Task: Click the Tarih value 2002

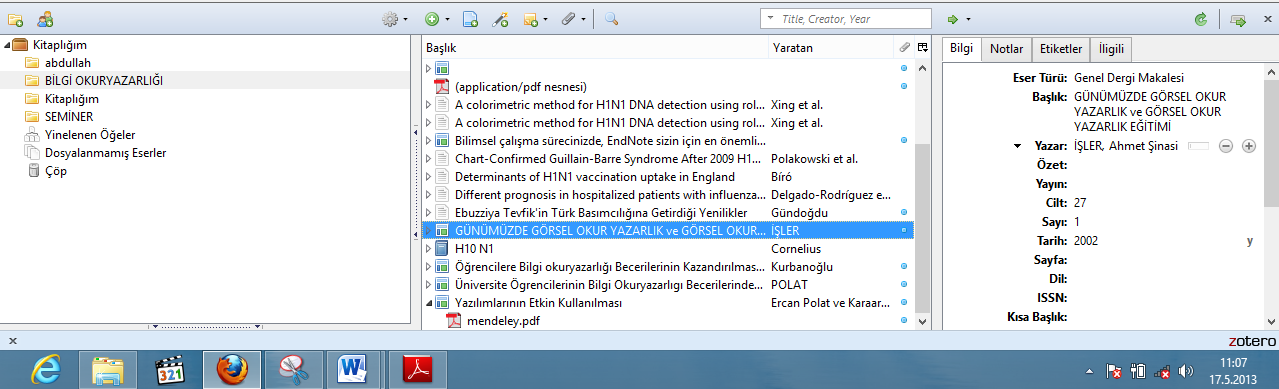Action: tap(1087, 241)
